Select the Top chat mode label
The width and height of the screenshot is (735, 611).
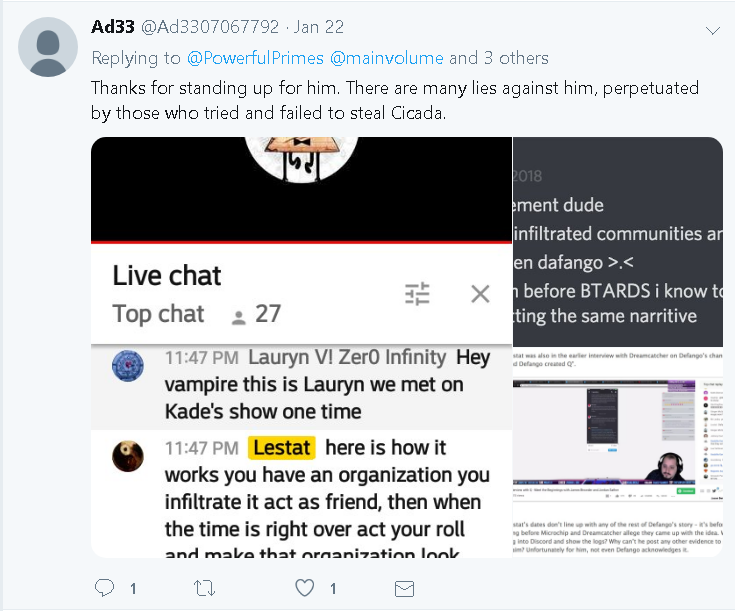158,314
